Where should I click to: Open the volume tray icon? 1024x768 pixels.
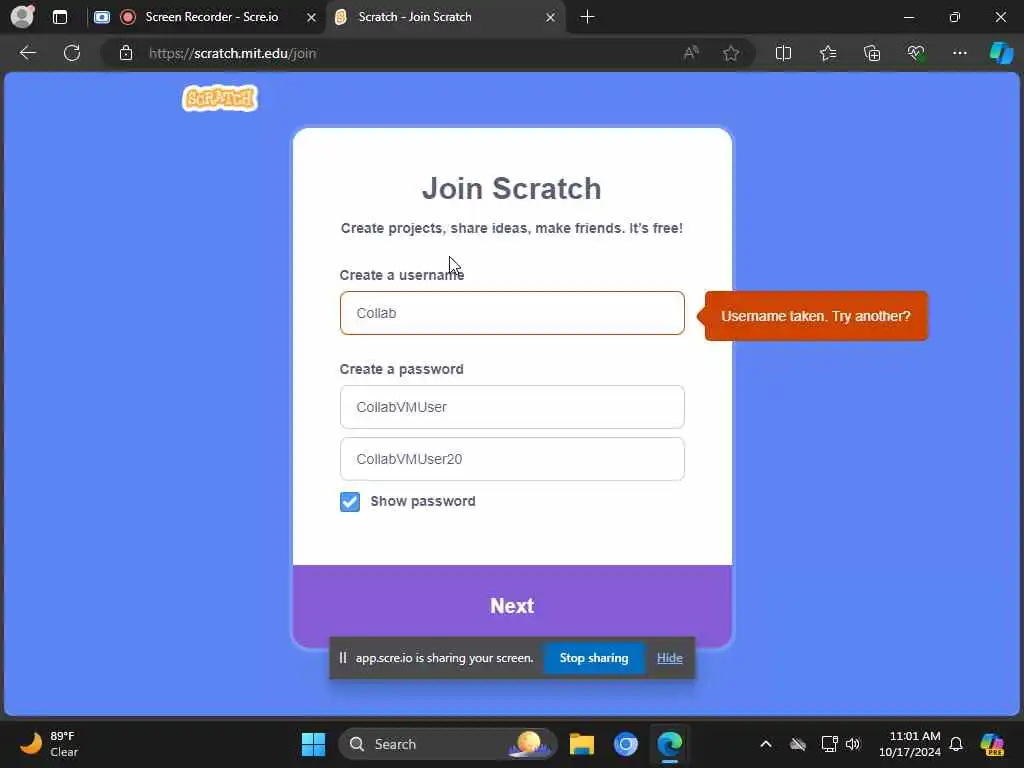[853, 744]
